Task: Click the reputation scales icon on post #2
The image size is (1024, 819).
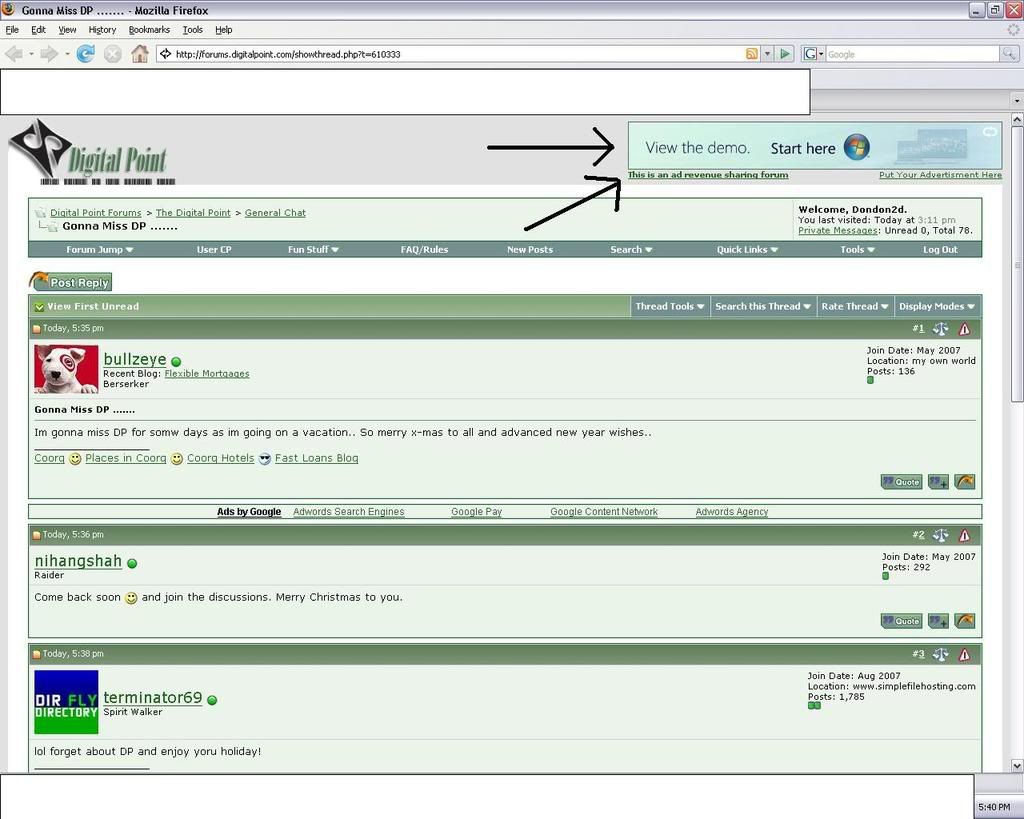Action: coord(940,535)
